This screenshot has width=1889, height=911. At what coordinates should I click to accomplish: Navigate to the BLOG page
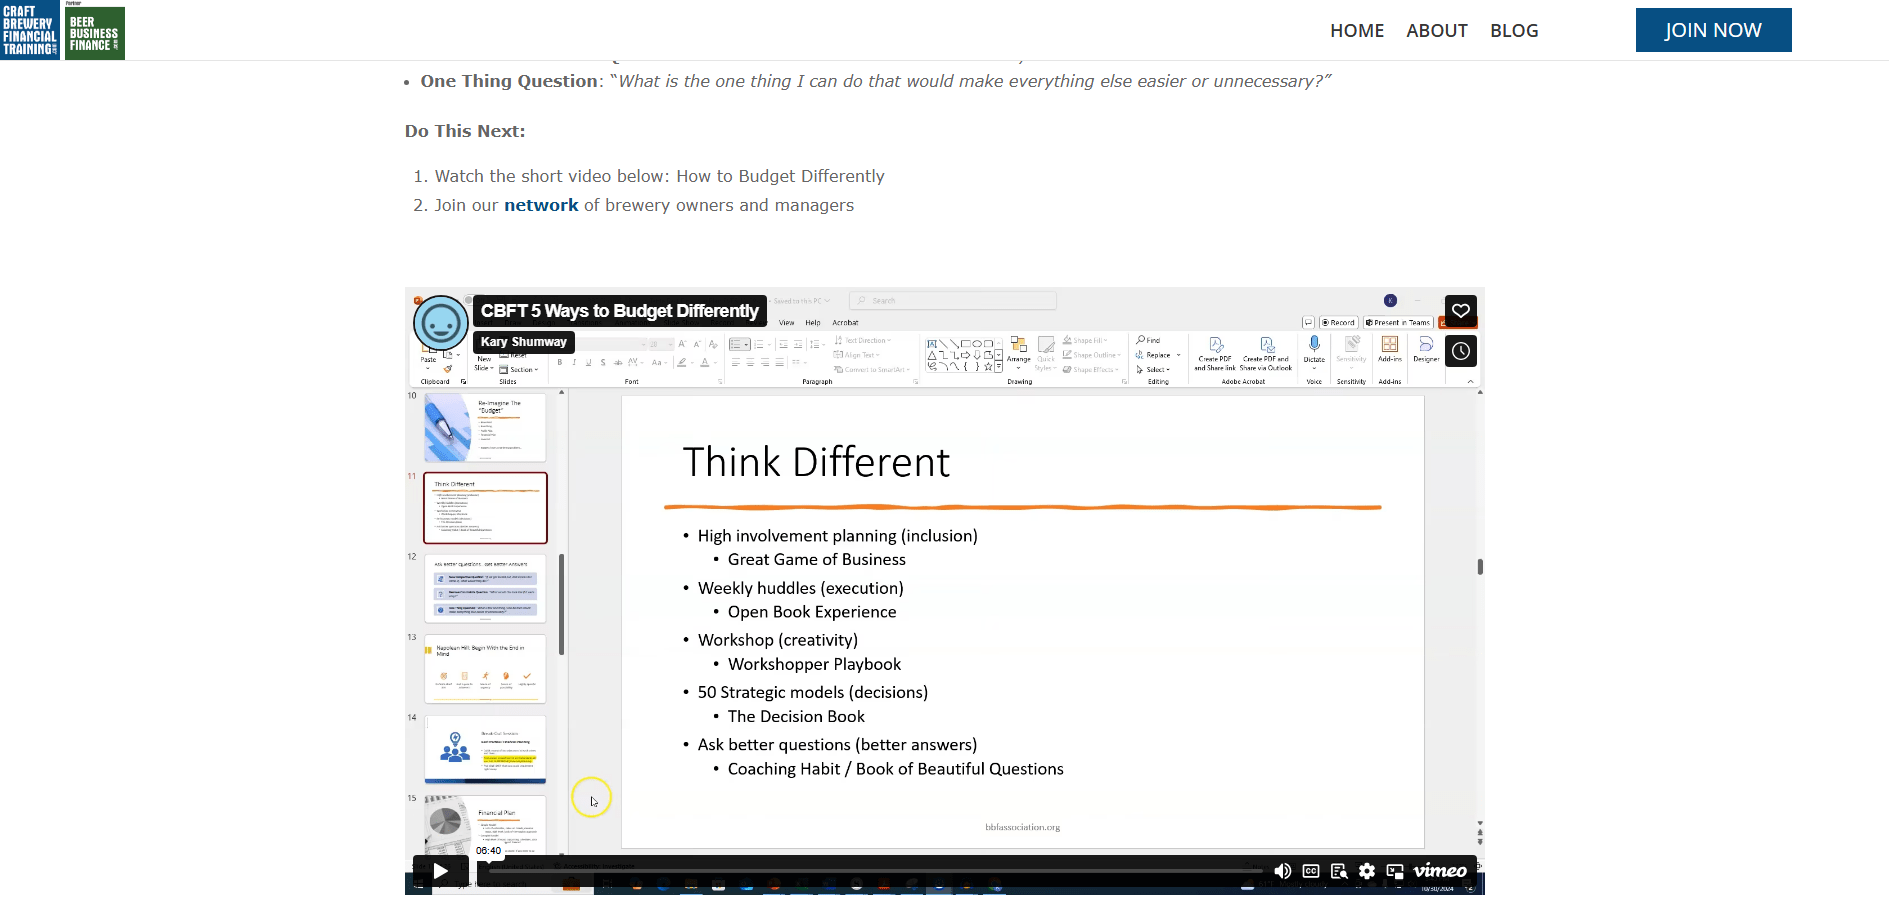[1514, 31]
